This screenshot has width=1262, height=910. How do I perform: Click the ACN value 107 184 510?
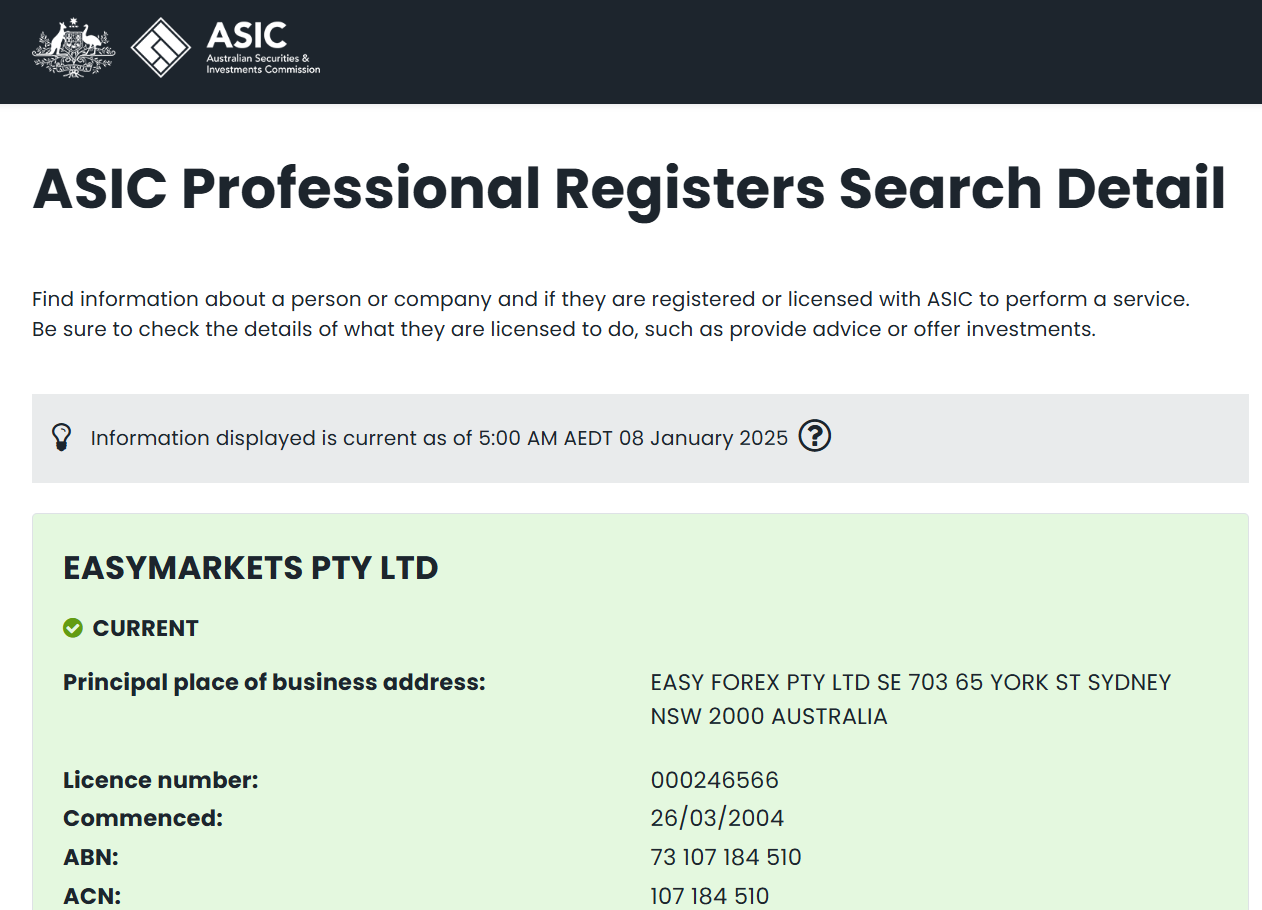click(709, 895)
